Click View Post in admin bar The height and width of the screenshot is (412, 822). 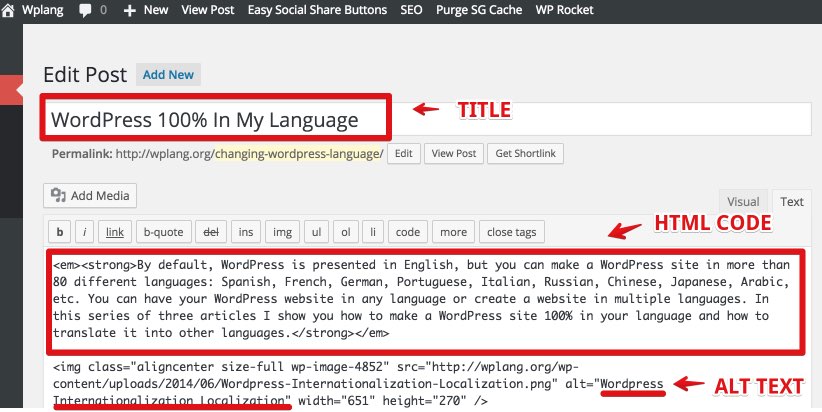[x=208, y=10]
